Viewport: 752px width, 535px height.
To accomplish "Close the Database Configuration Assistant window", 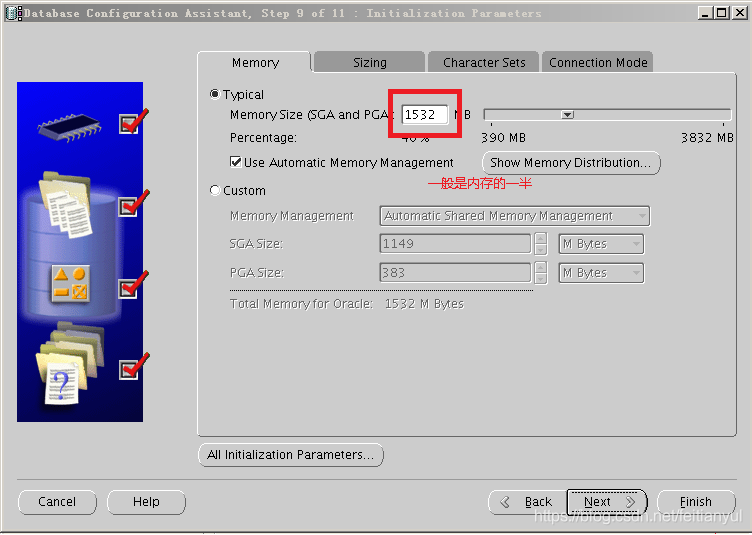I will [739, 13].
